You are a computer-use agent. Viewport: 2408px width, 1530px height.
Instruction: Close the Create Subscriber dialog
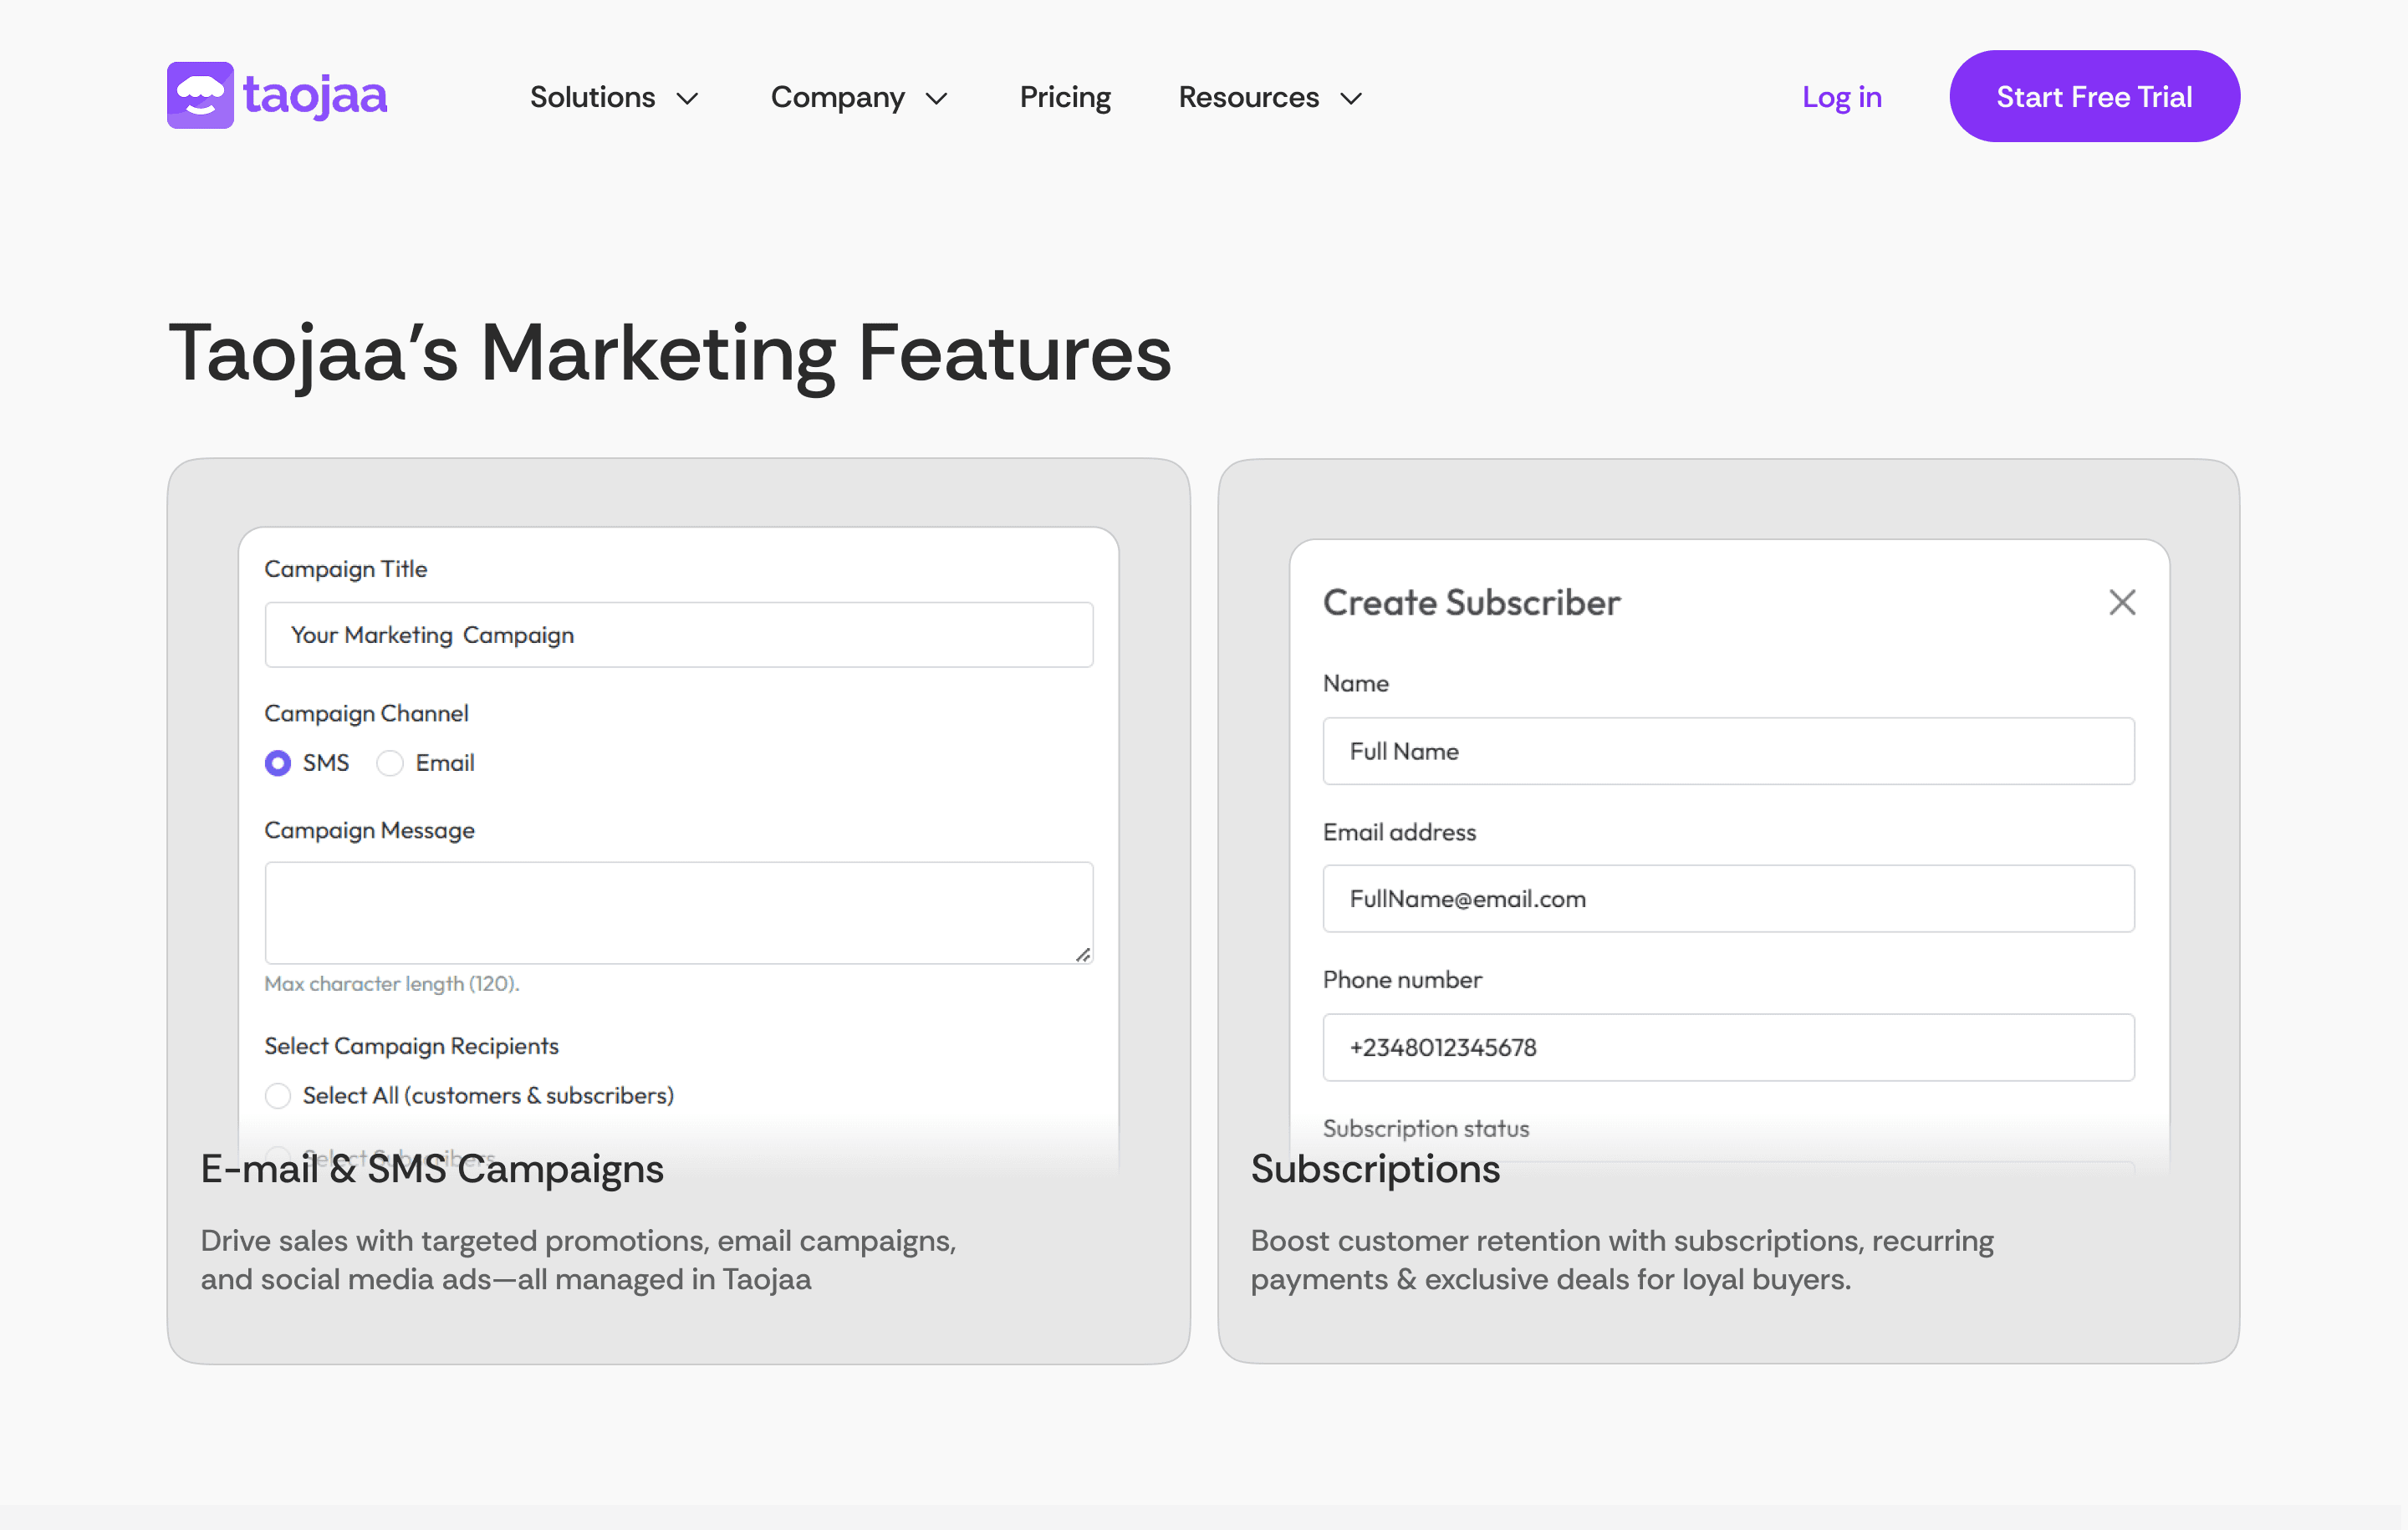[2122, 602]
